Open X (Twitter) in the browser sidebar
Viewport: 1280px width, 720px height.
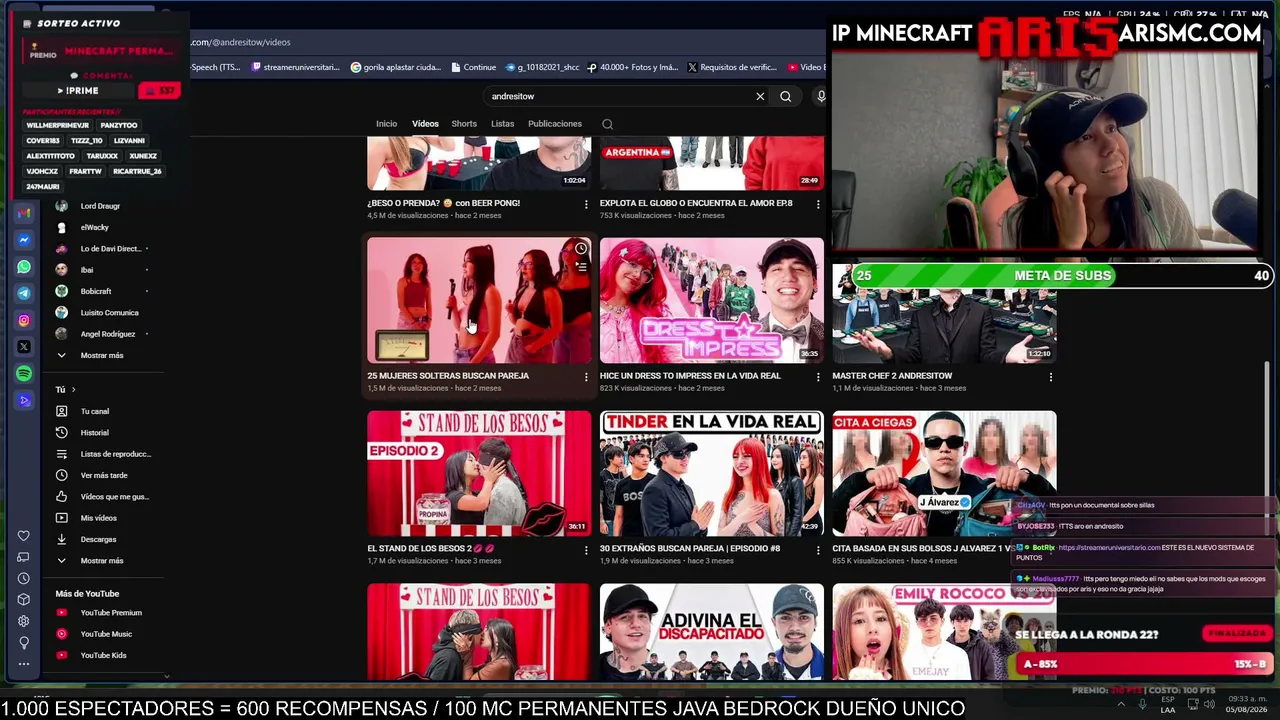(x=24, y=347)
